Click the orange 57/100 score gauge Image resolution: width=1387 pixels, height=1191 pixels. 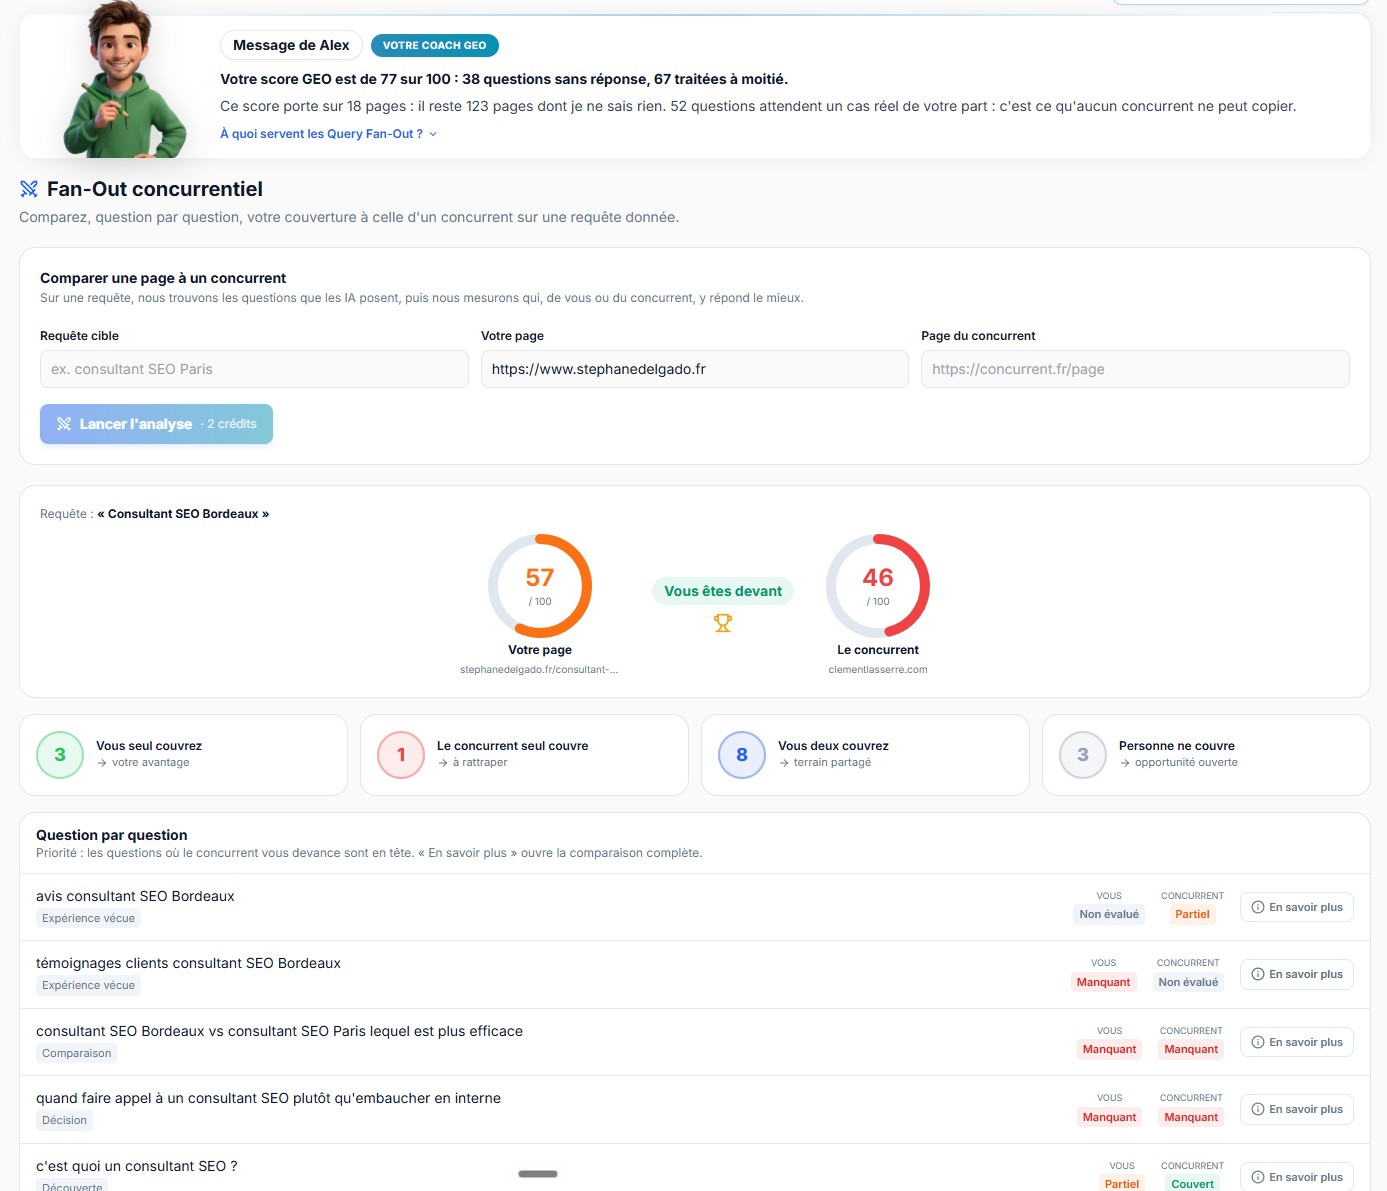pos(540,586)
